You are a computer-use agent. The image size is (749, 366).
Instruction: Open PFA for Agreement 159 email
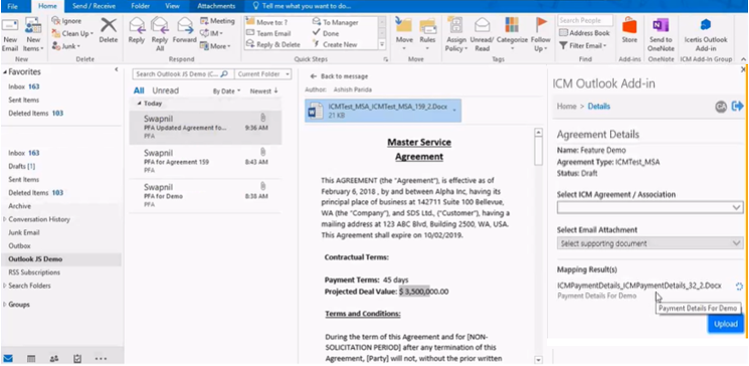tap(205, 161)
